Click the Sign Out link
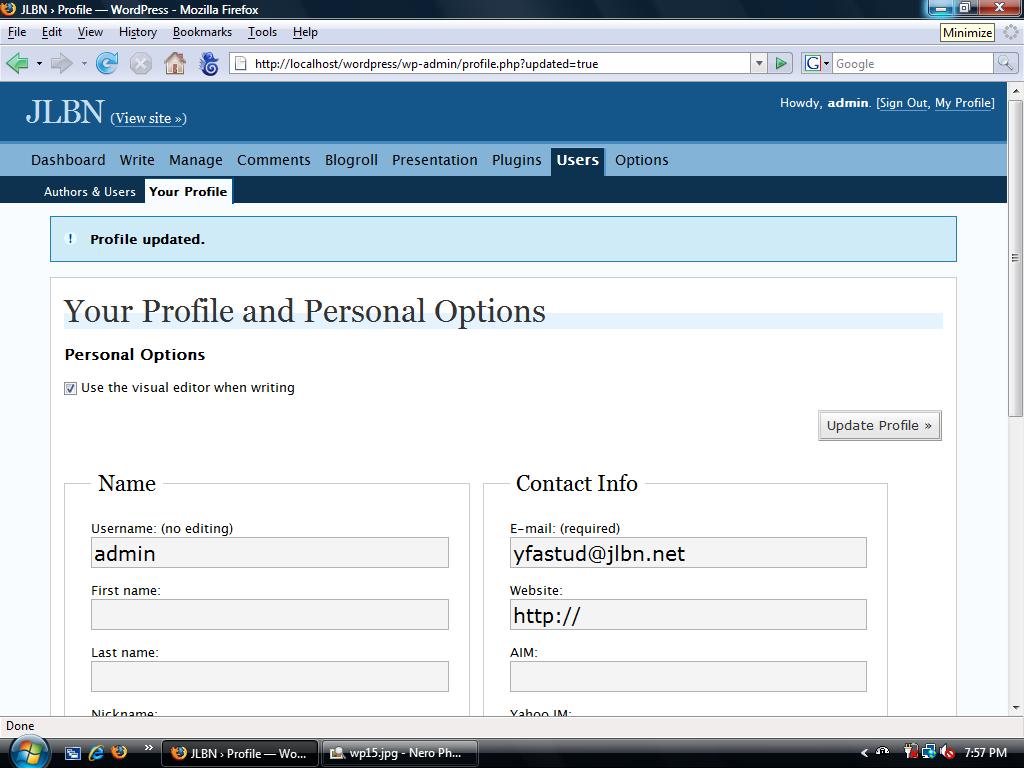Screen dimensions: 1024x768 coord(903,103)
